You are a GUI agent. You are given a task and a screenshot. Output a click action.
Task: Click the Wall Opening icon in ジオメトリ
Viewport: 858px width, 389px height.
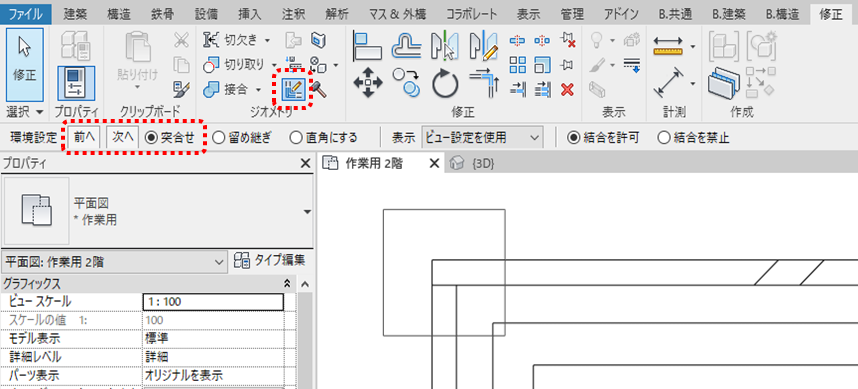click(x=318, y=40)
